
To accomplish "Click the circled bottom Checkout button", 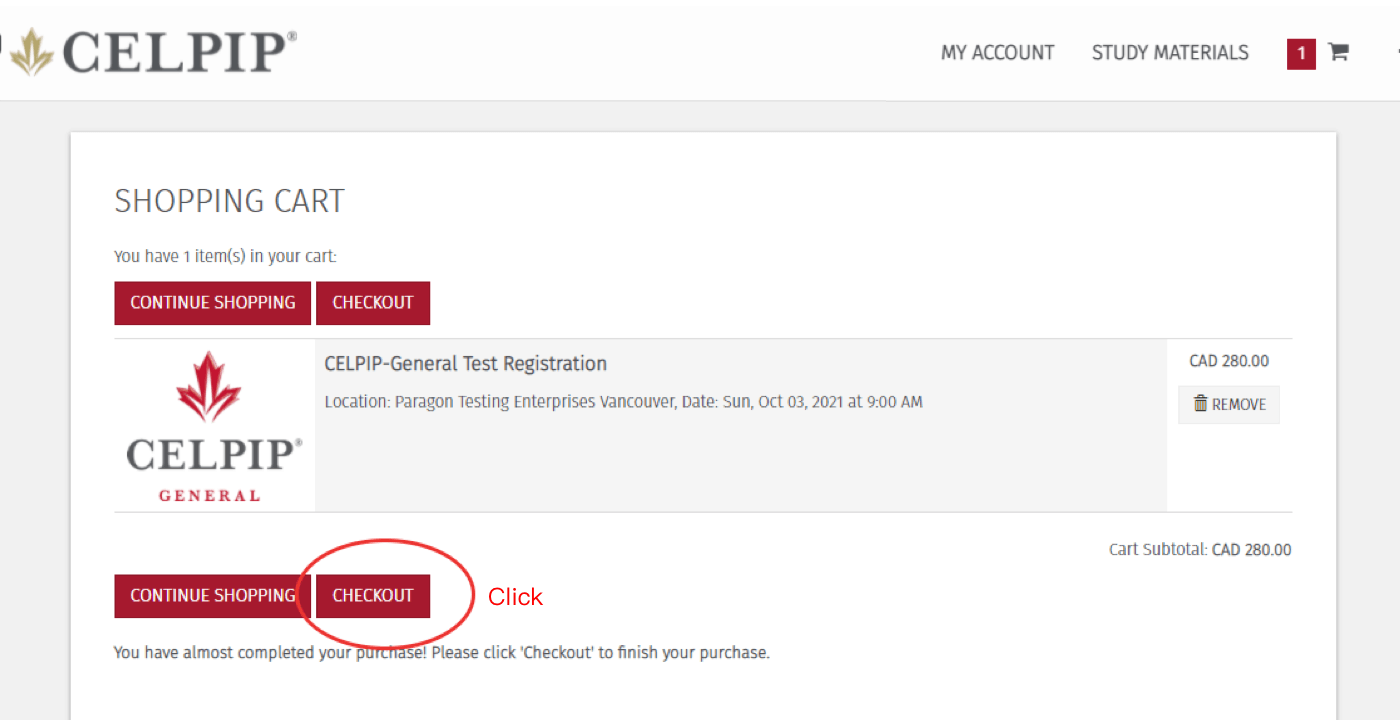I will [373, 596].
